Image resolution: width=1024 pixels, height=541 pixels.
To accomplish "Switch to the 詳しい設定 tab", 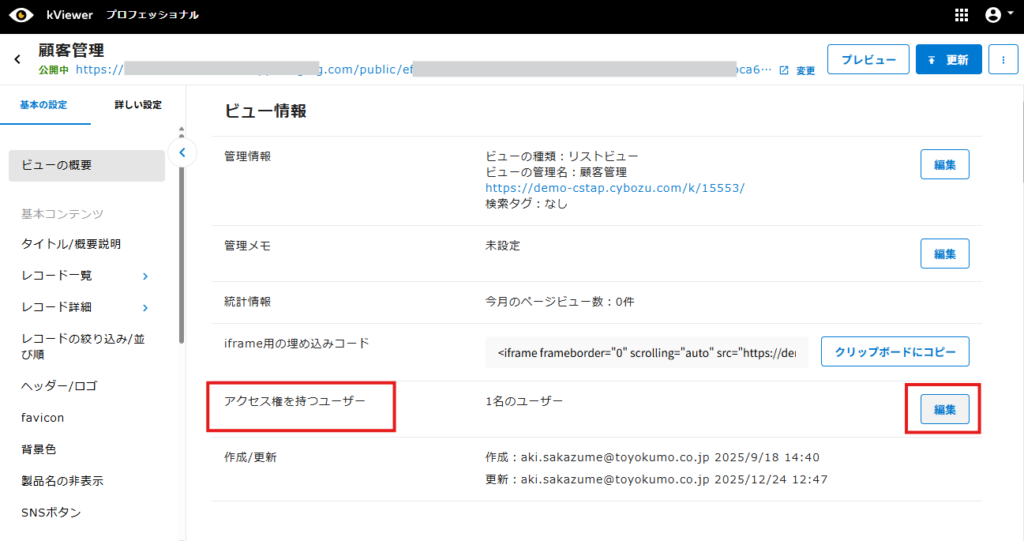I will coord(137,105).
